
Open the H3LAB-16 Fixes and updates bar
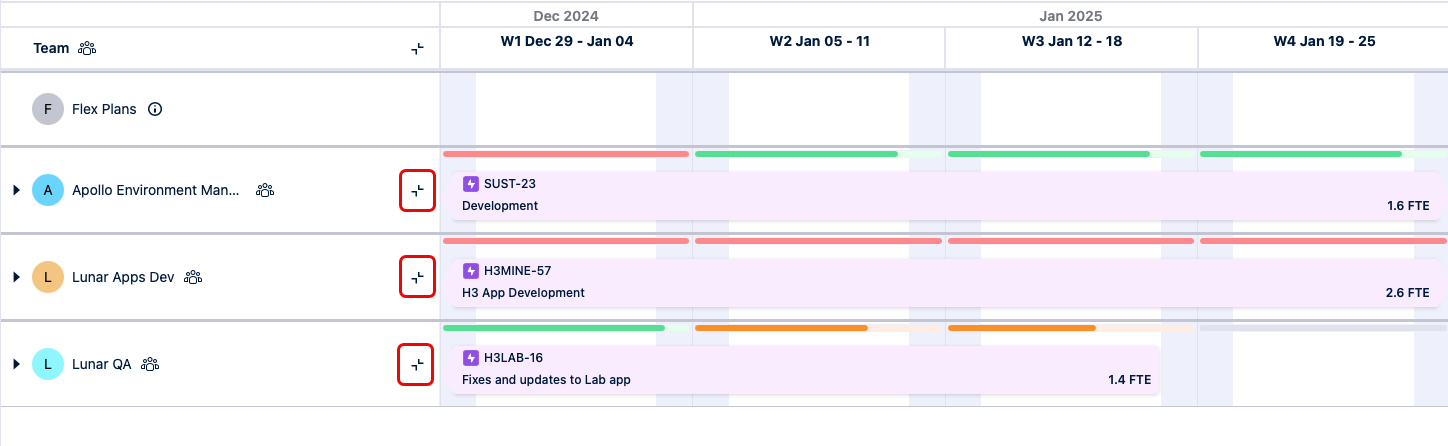coord(805,369)
